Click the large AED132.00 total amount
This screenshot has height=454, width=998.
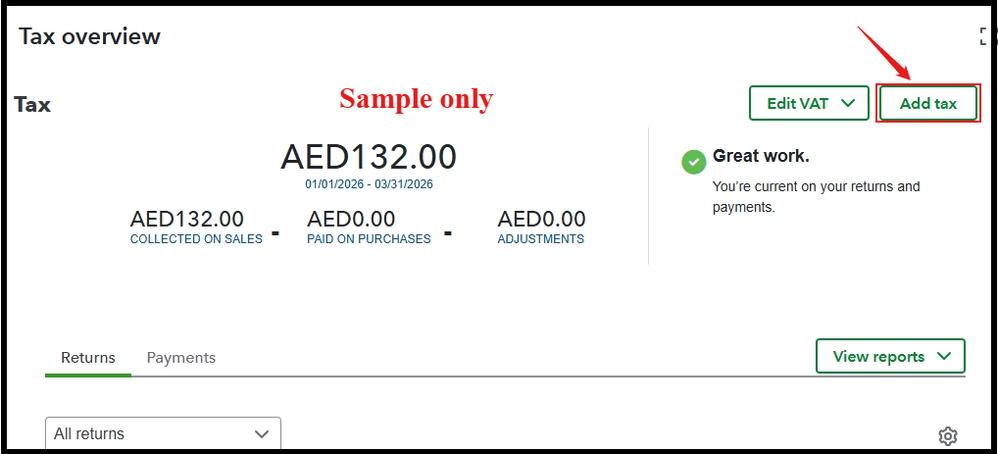point(368,158)
